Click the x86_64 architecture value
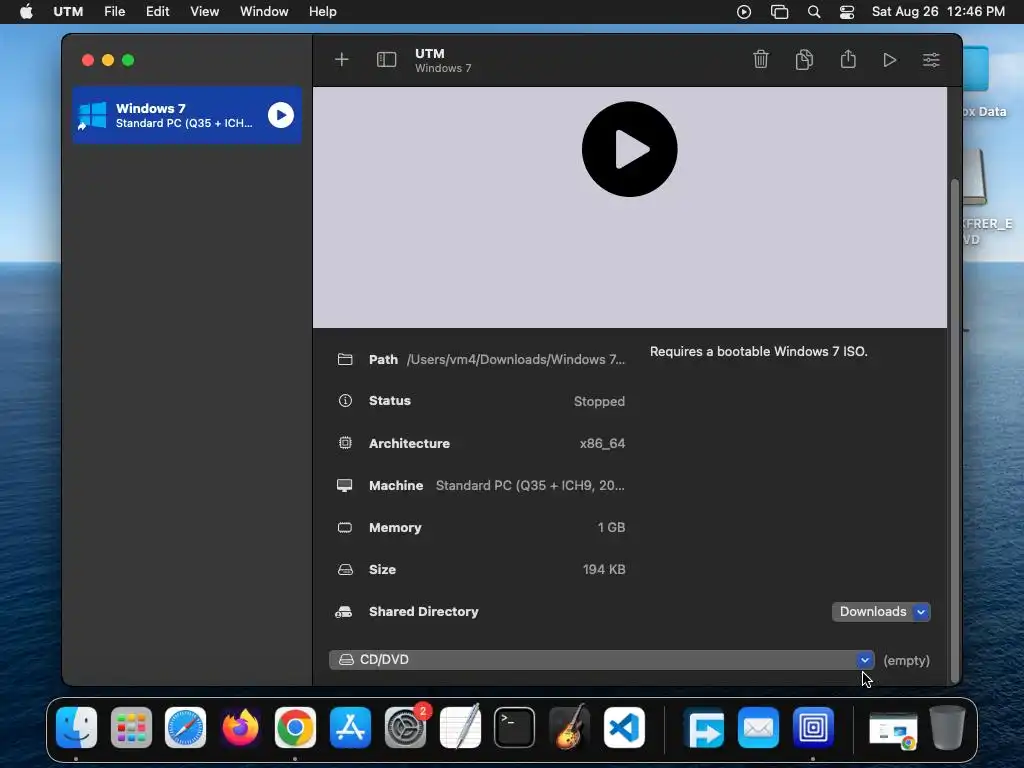Image resolution: width=1024 pixels, height=768 pixels. pos(602,443)
